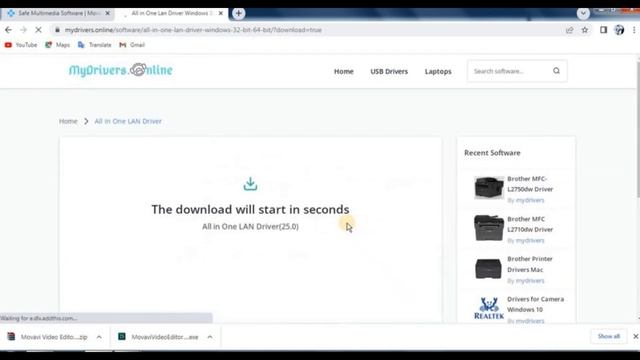Click the Search software input field
This screenshot has height=360, width=640.
509,71
